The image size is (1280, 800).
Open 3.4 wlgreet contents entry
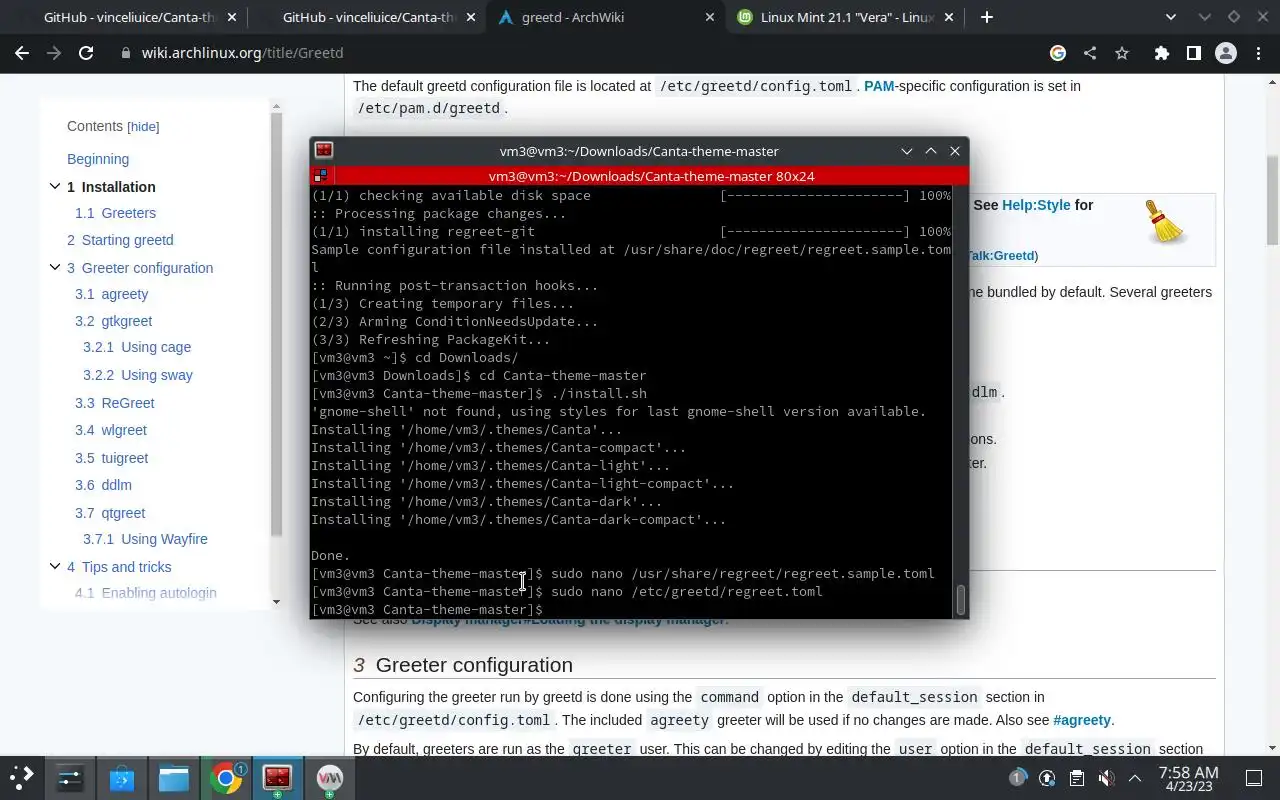coord(111,430)
